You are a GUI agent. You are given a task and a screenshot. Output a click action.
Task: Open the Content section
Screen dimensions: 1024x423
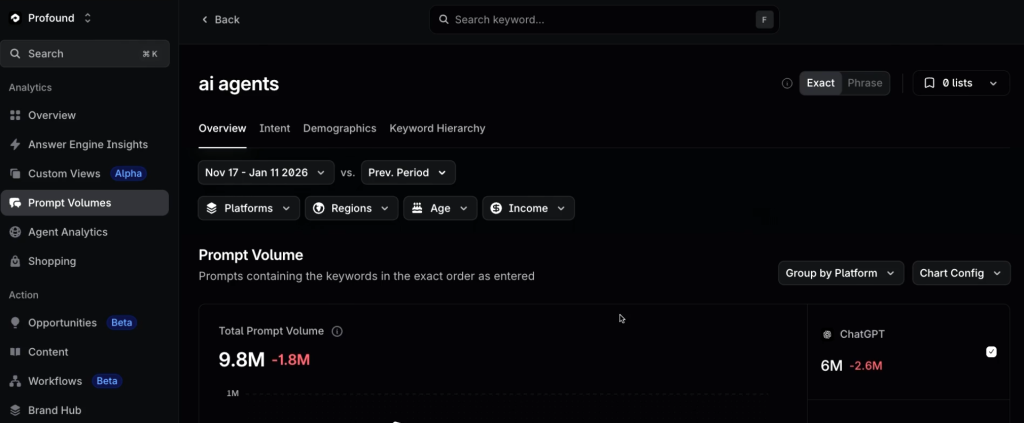pyautogui.click(x=85, y=352)
